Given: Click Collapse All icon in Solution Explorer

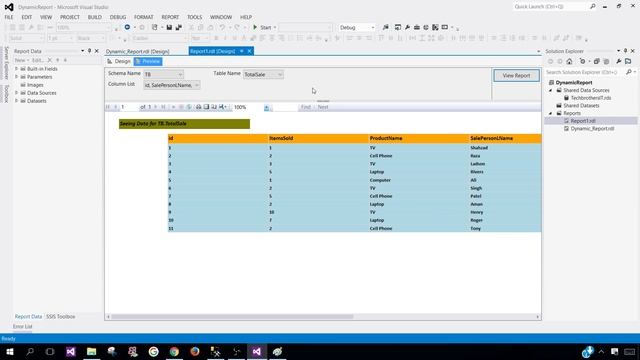Looking at the screenshot, I should pos(596,61).
